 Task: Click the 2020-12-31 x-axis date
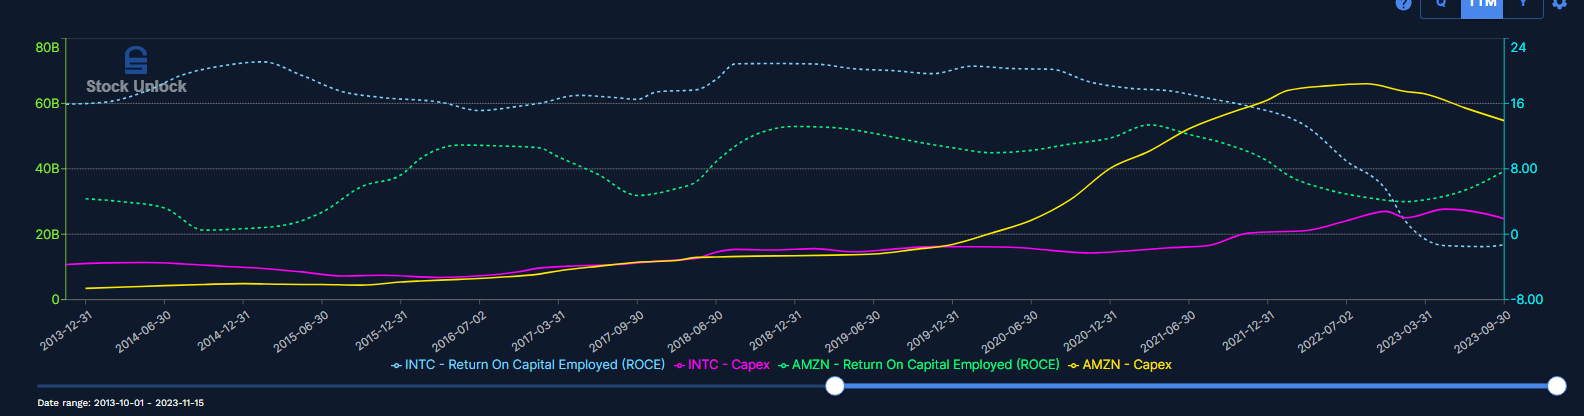pos(1090,330)
